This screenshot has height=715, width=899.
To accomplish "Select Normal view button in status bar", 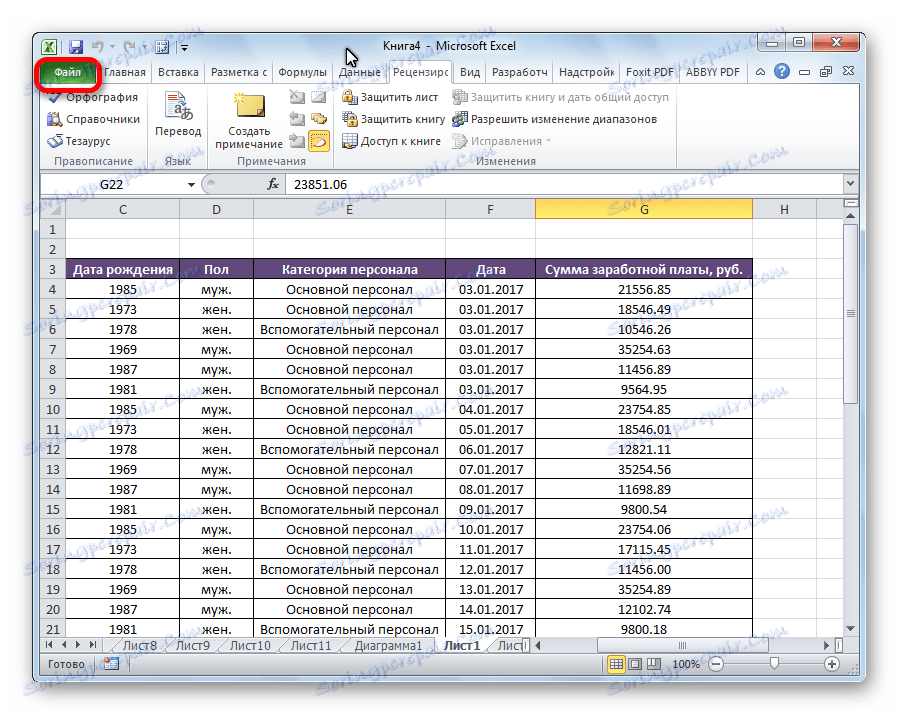I will 617,664.
